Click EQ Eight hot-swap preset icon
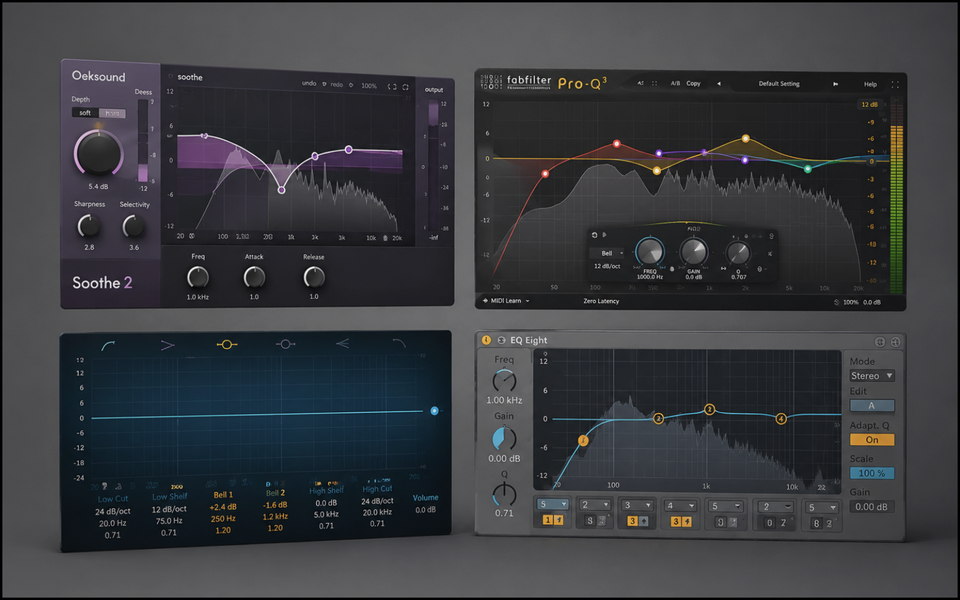This screenshot has height=600, width=960. [x=880, y=342]
